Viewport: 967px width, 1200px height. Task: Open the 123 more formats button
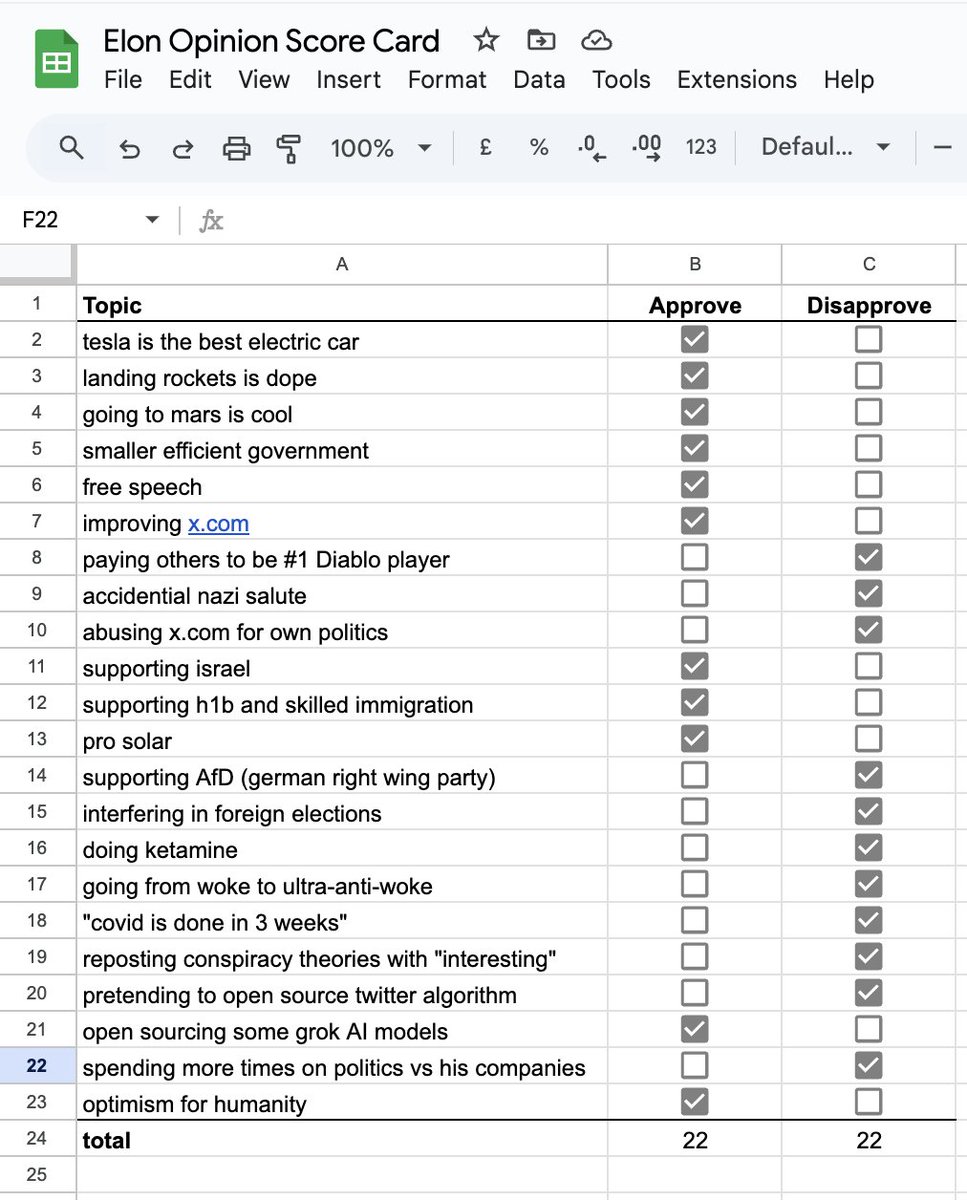click(701, 148)
